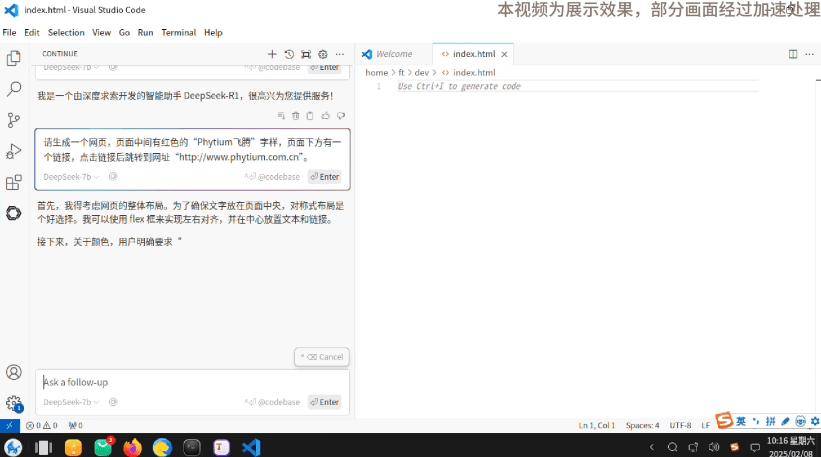Toggle Sogou input to English/Chinese mode
Image resolution: width=821 pixels, height=457 pixels.
pyautogui.click(x=741, y=421)
